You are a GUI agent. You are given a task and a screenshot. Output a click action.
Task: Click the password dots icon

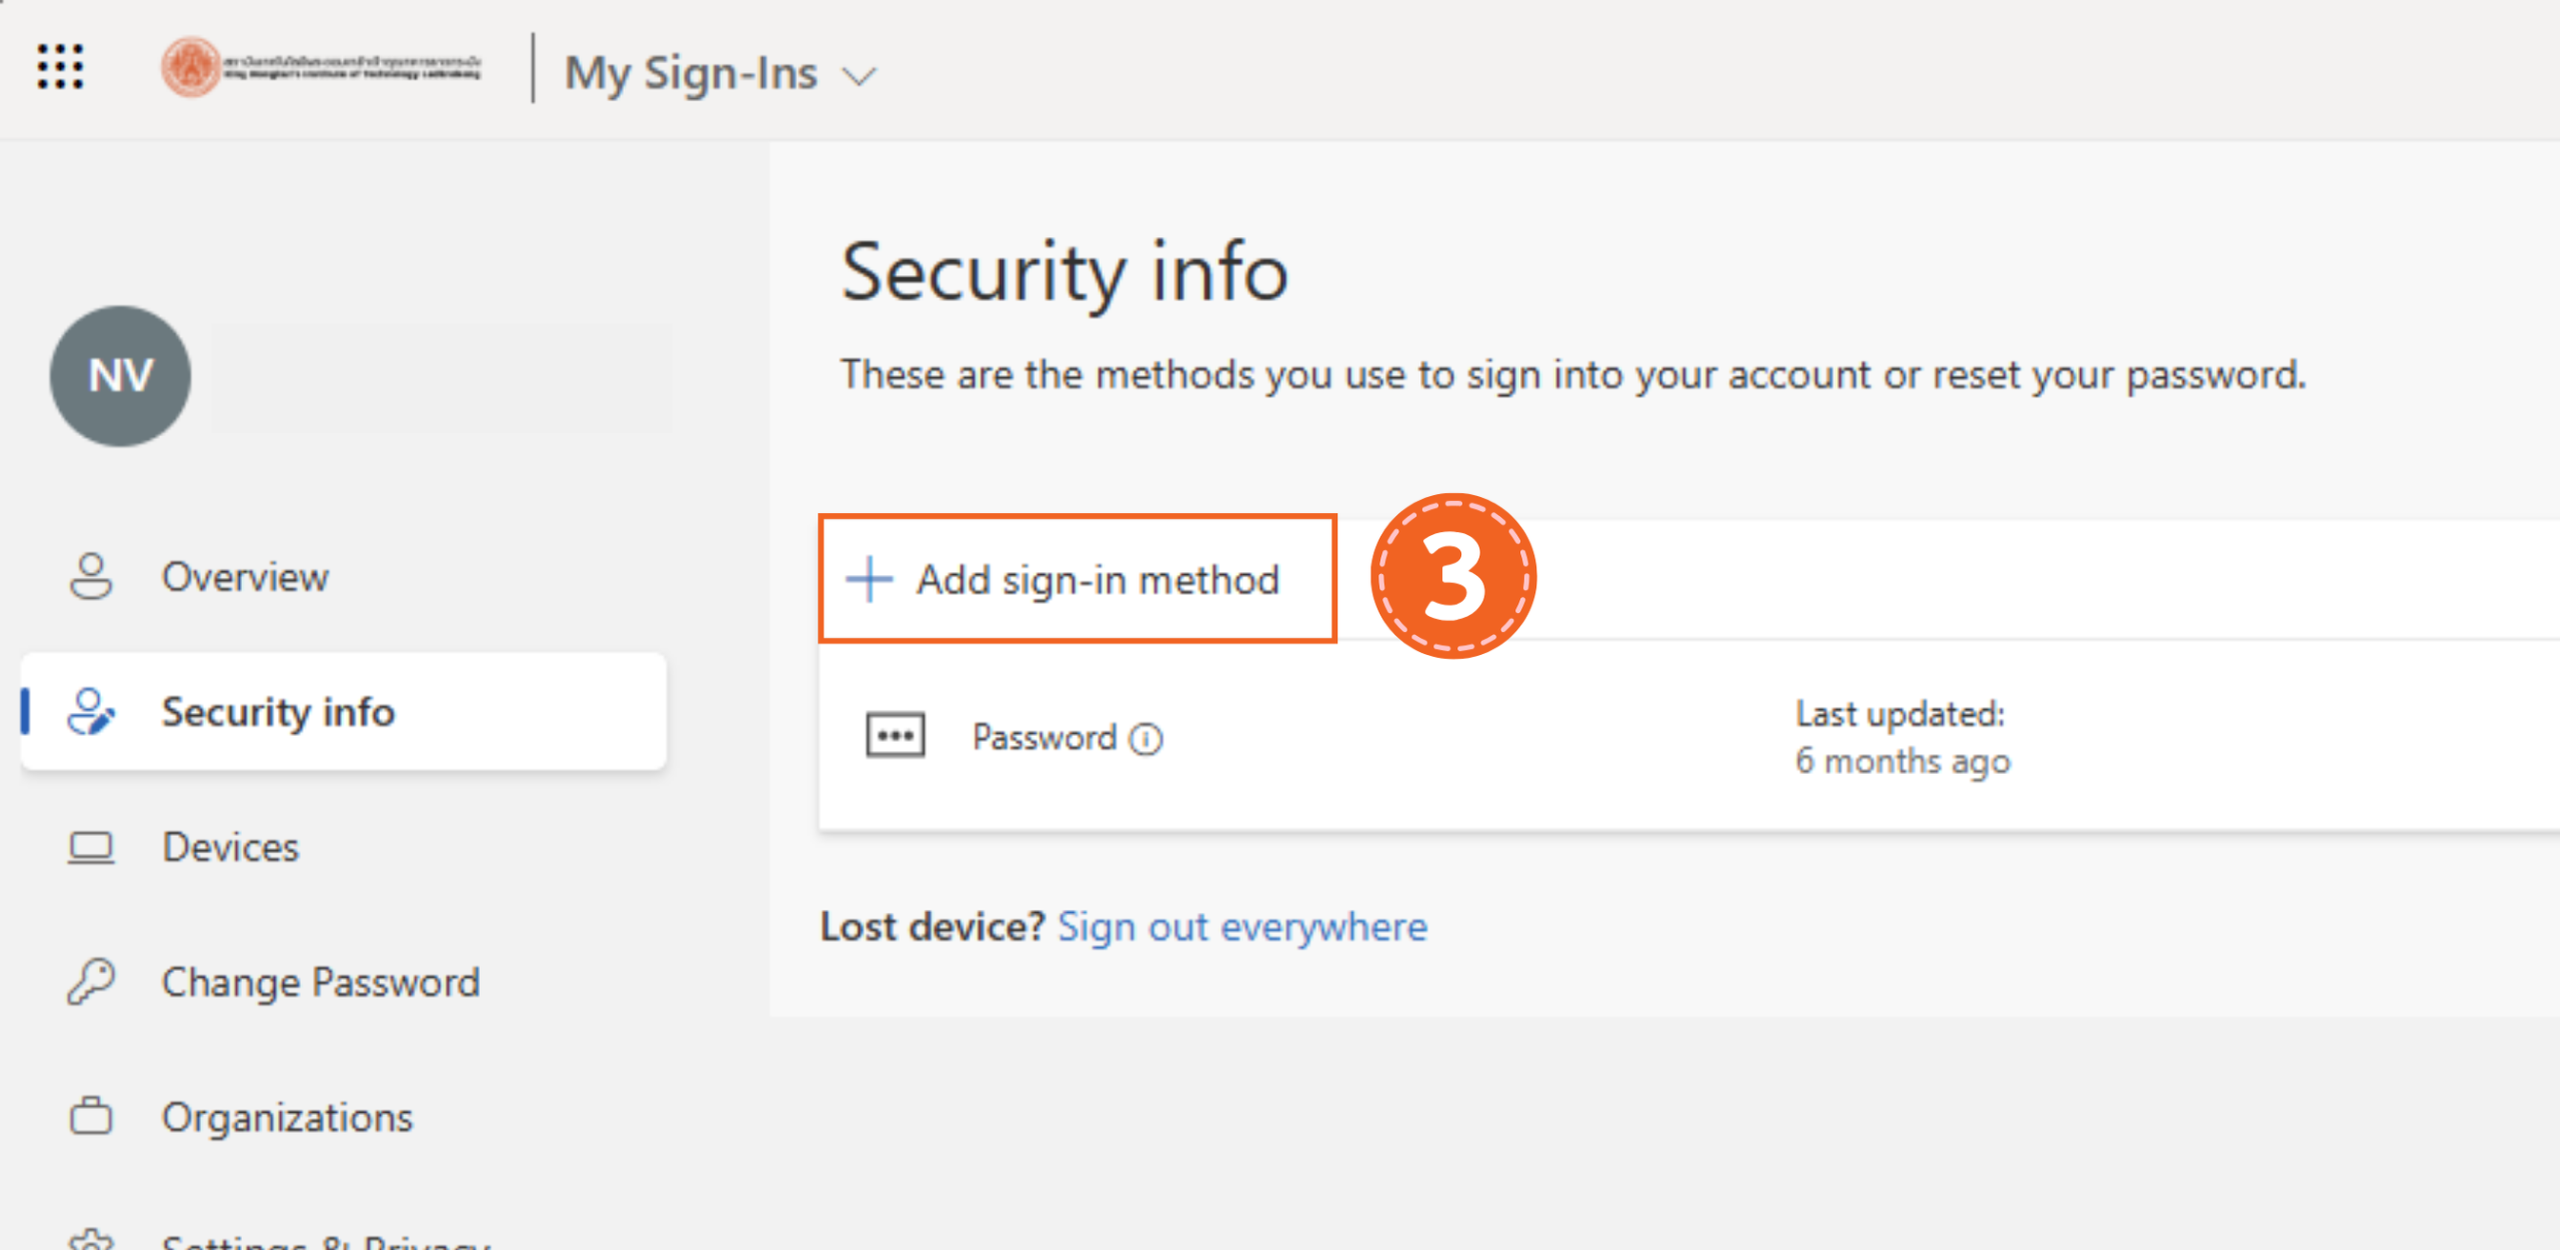895,737
